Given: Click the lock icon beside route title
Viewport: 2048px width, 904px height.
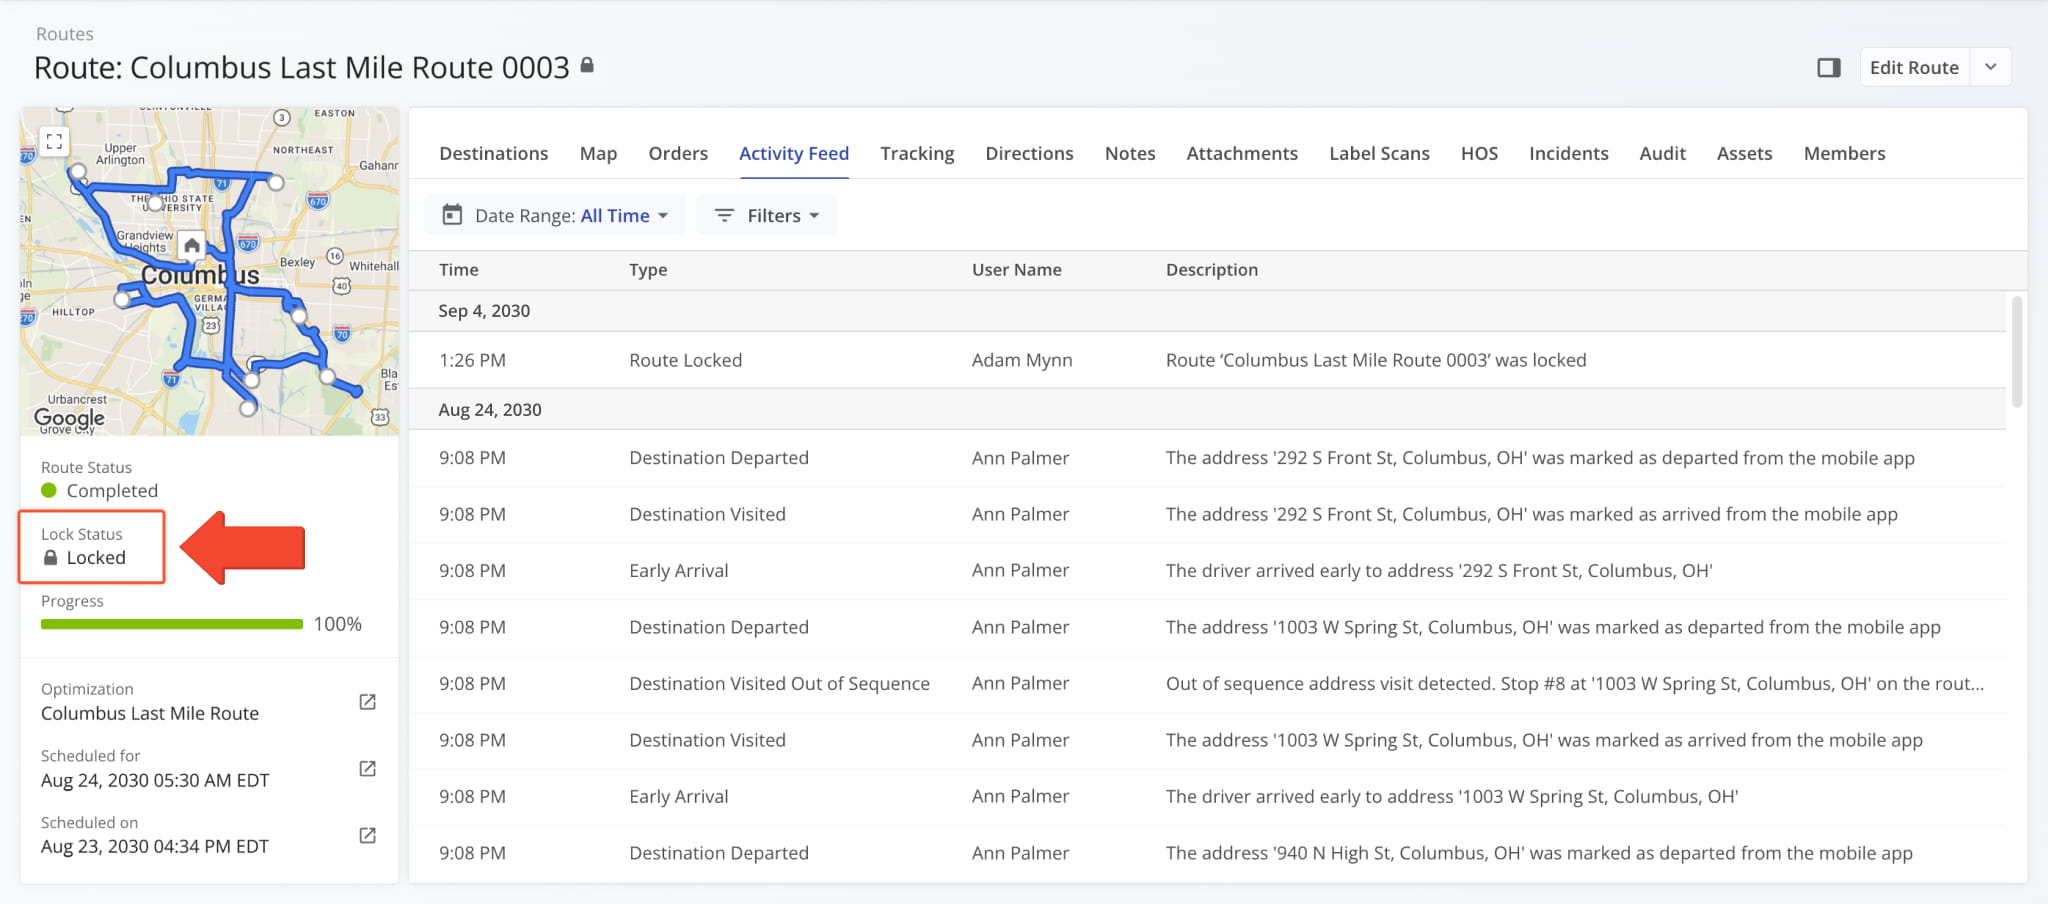Looking at the screenshot, I should point(588,65).
